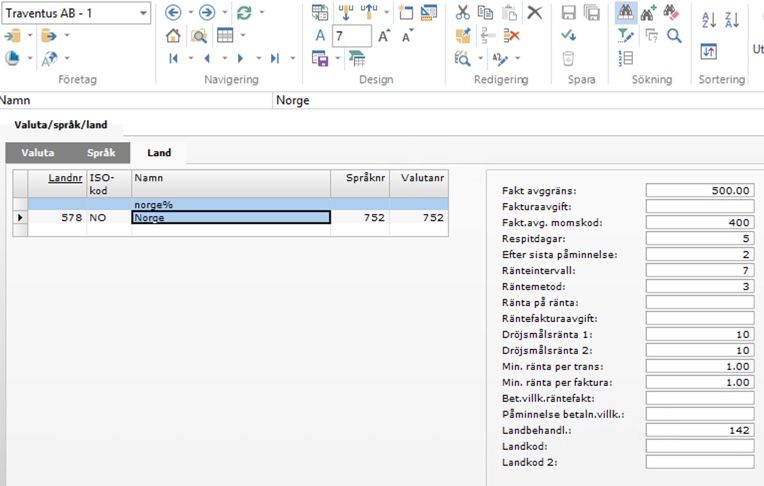Cut with the scissors icon
Image resolution: width=764 pixels, height=486 pixels.
click(462, 13)
